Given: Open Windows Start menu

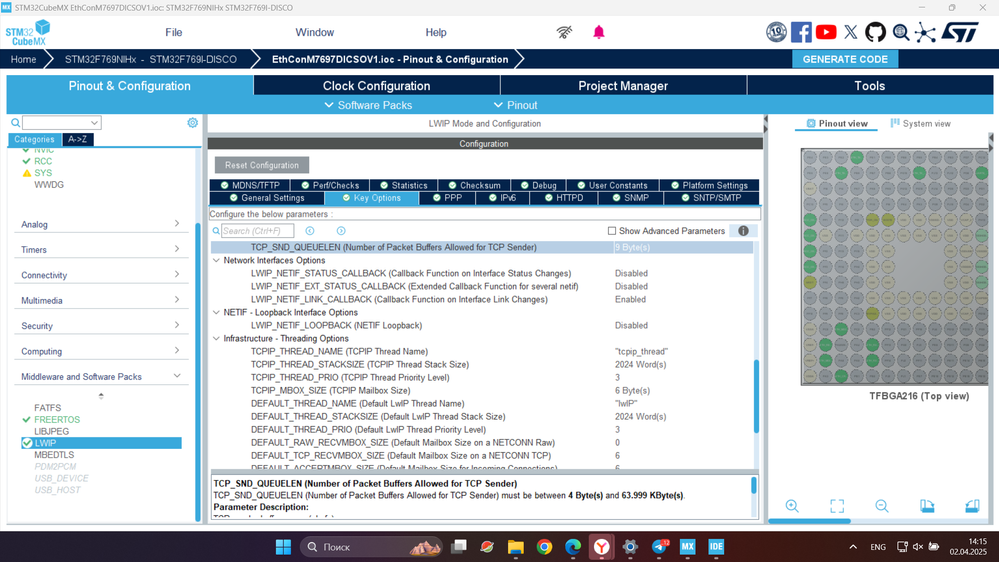Looking at the screenshot, I should click(283, 547).
